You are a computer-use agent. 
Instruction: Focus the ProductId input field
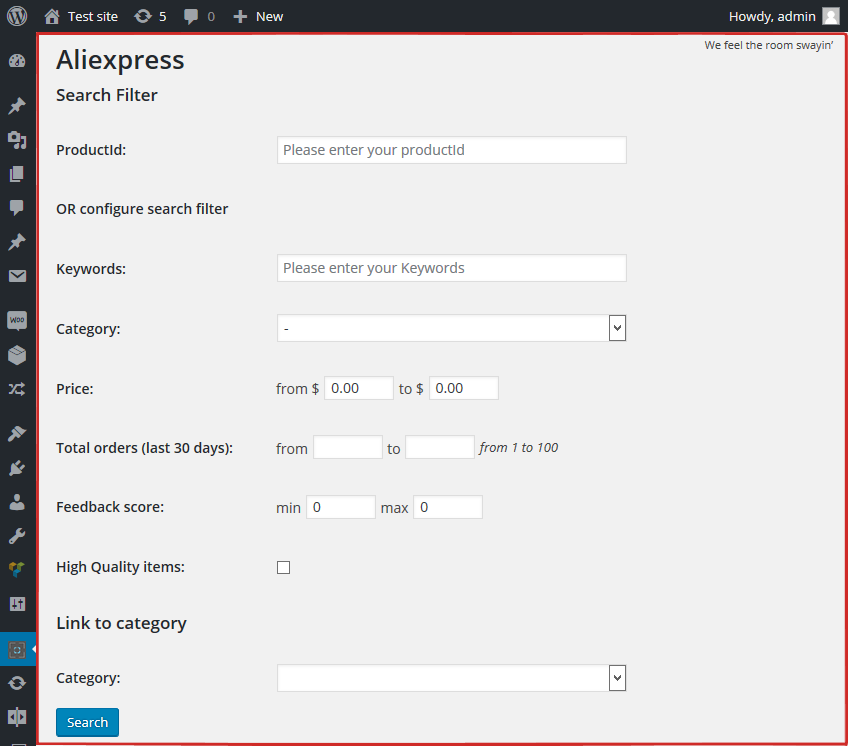[x=452, y=150]
